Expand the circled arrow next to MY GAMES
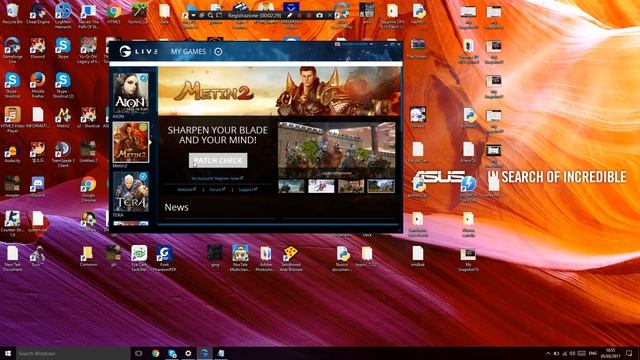Screen dimensions: 640x360 coord(218,52)
